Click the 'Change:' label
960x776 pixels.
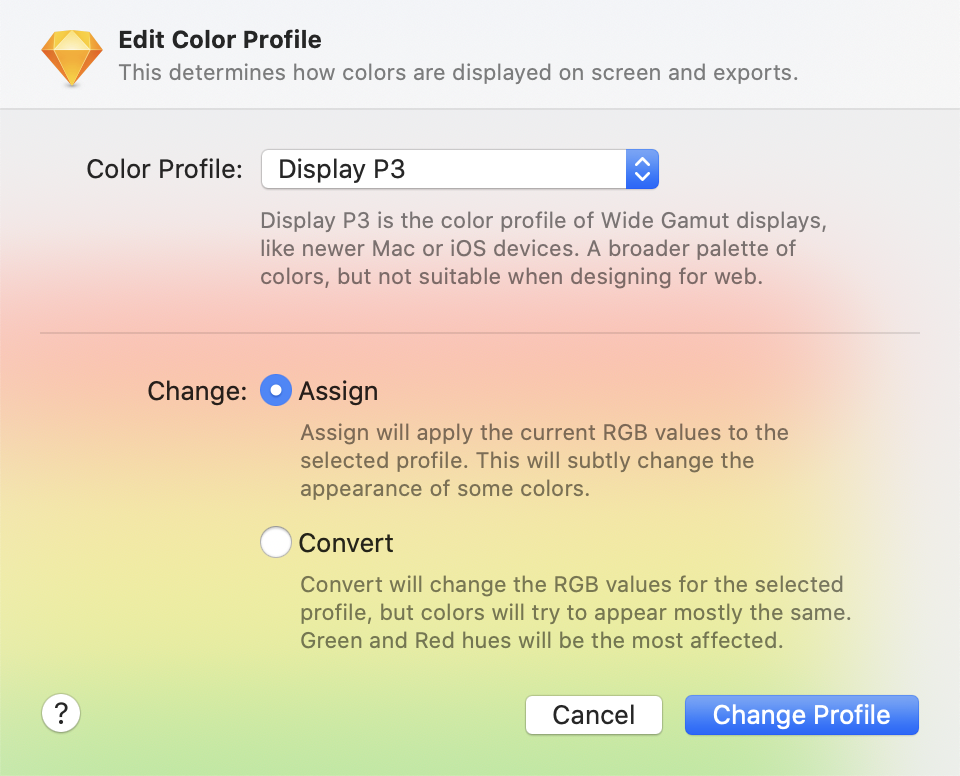(x=197, y=391)
